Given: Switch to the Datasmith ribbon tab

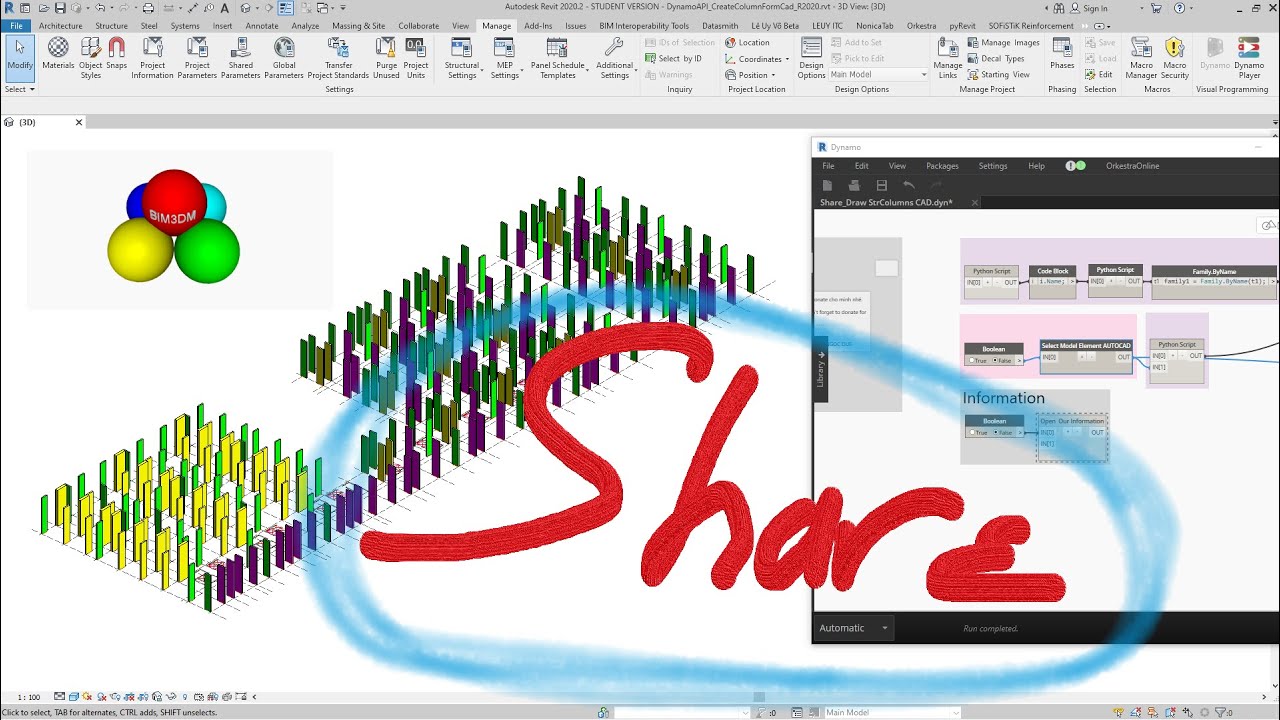Looking at the screenshot, I should coord(720,26).
